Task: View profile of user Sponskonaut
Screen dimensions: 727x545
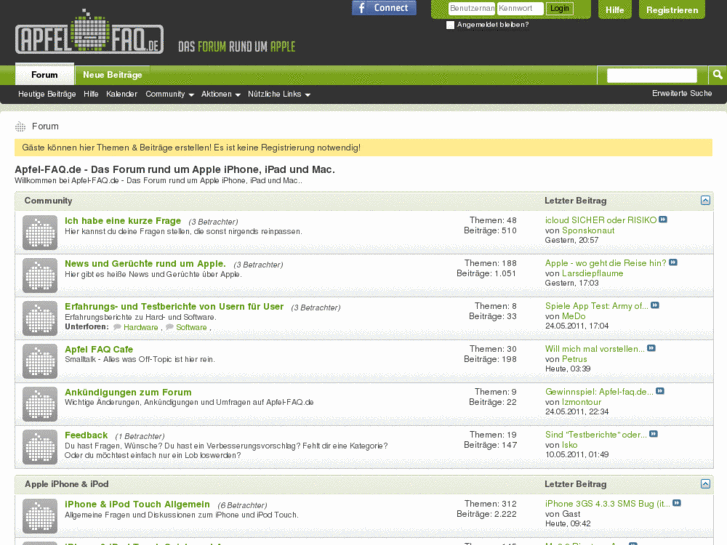Action: (x=588, y=231)
